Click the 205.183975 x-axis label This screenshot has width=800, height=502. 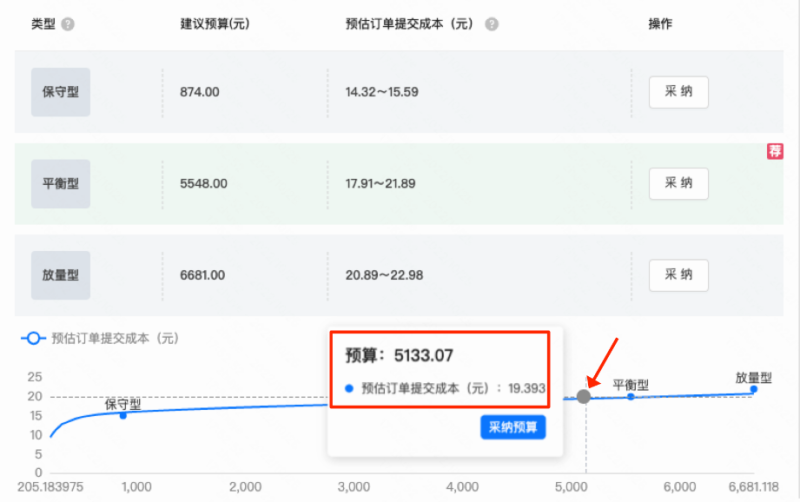[50, 487]
